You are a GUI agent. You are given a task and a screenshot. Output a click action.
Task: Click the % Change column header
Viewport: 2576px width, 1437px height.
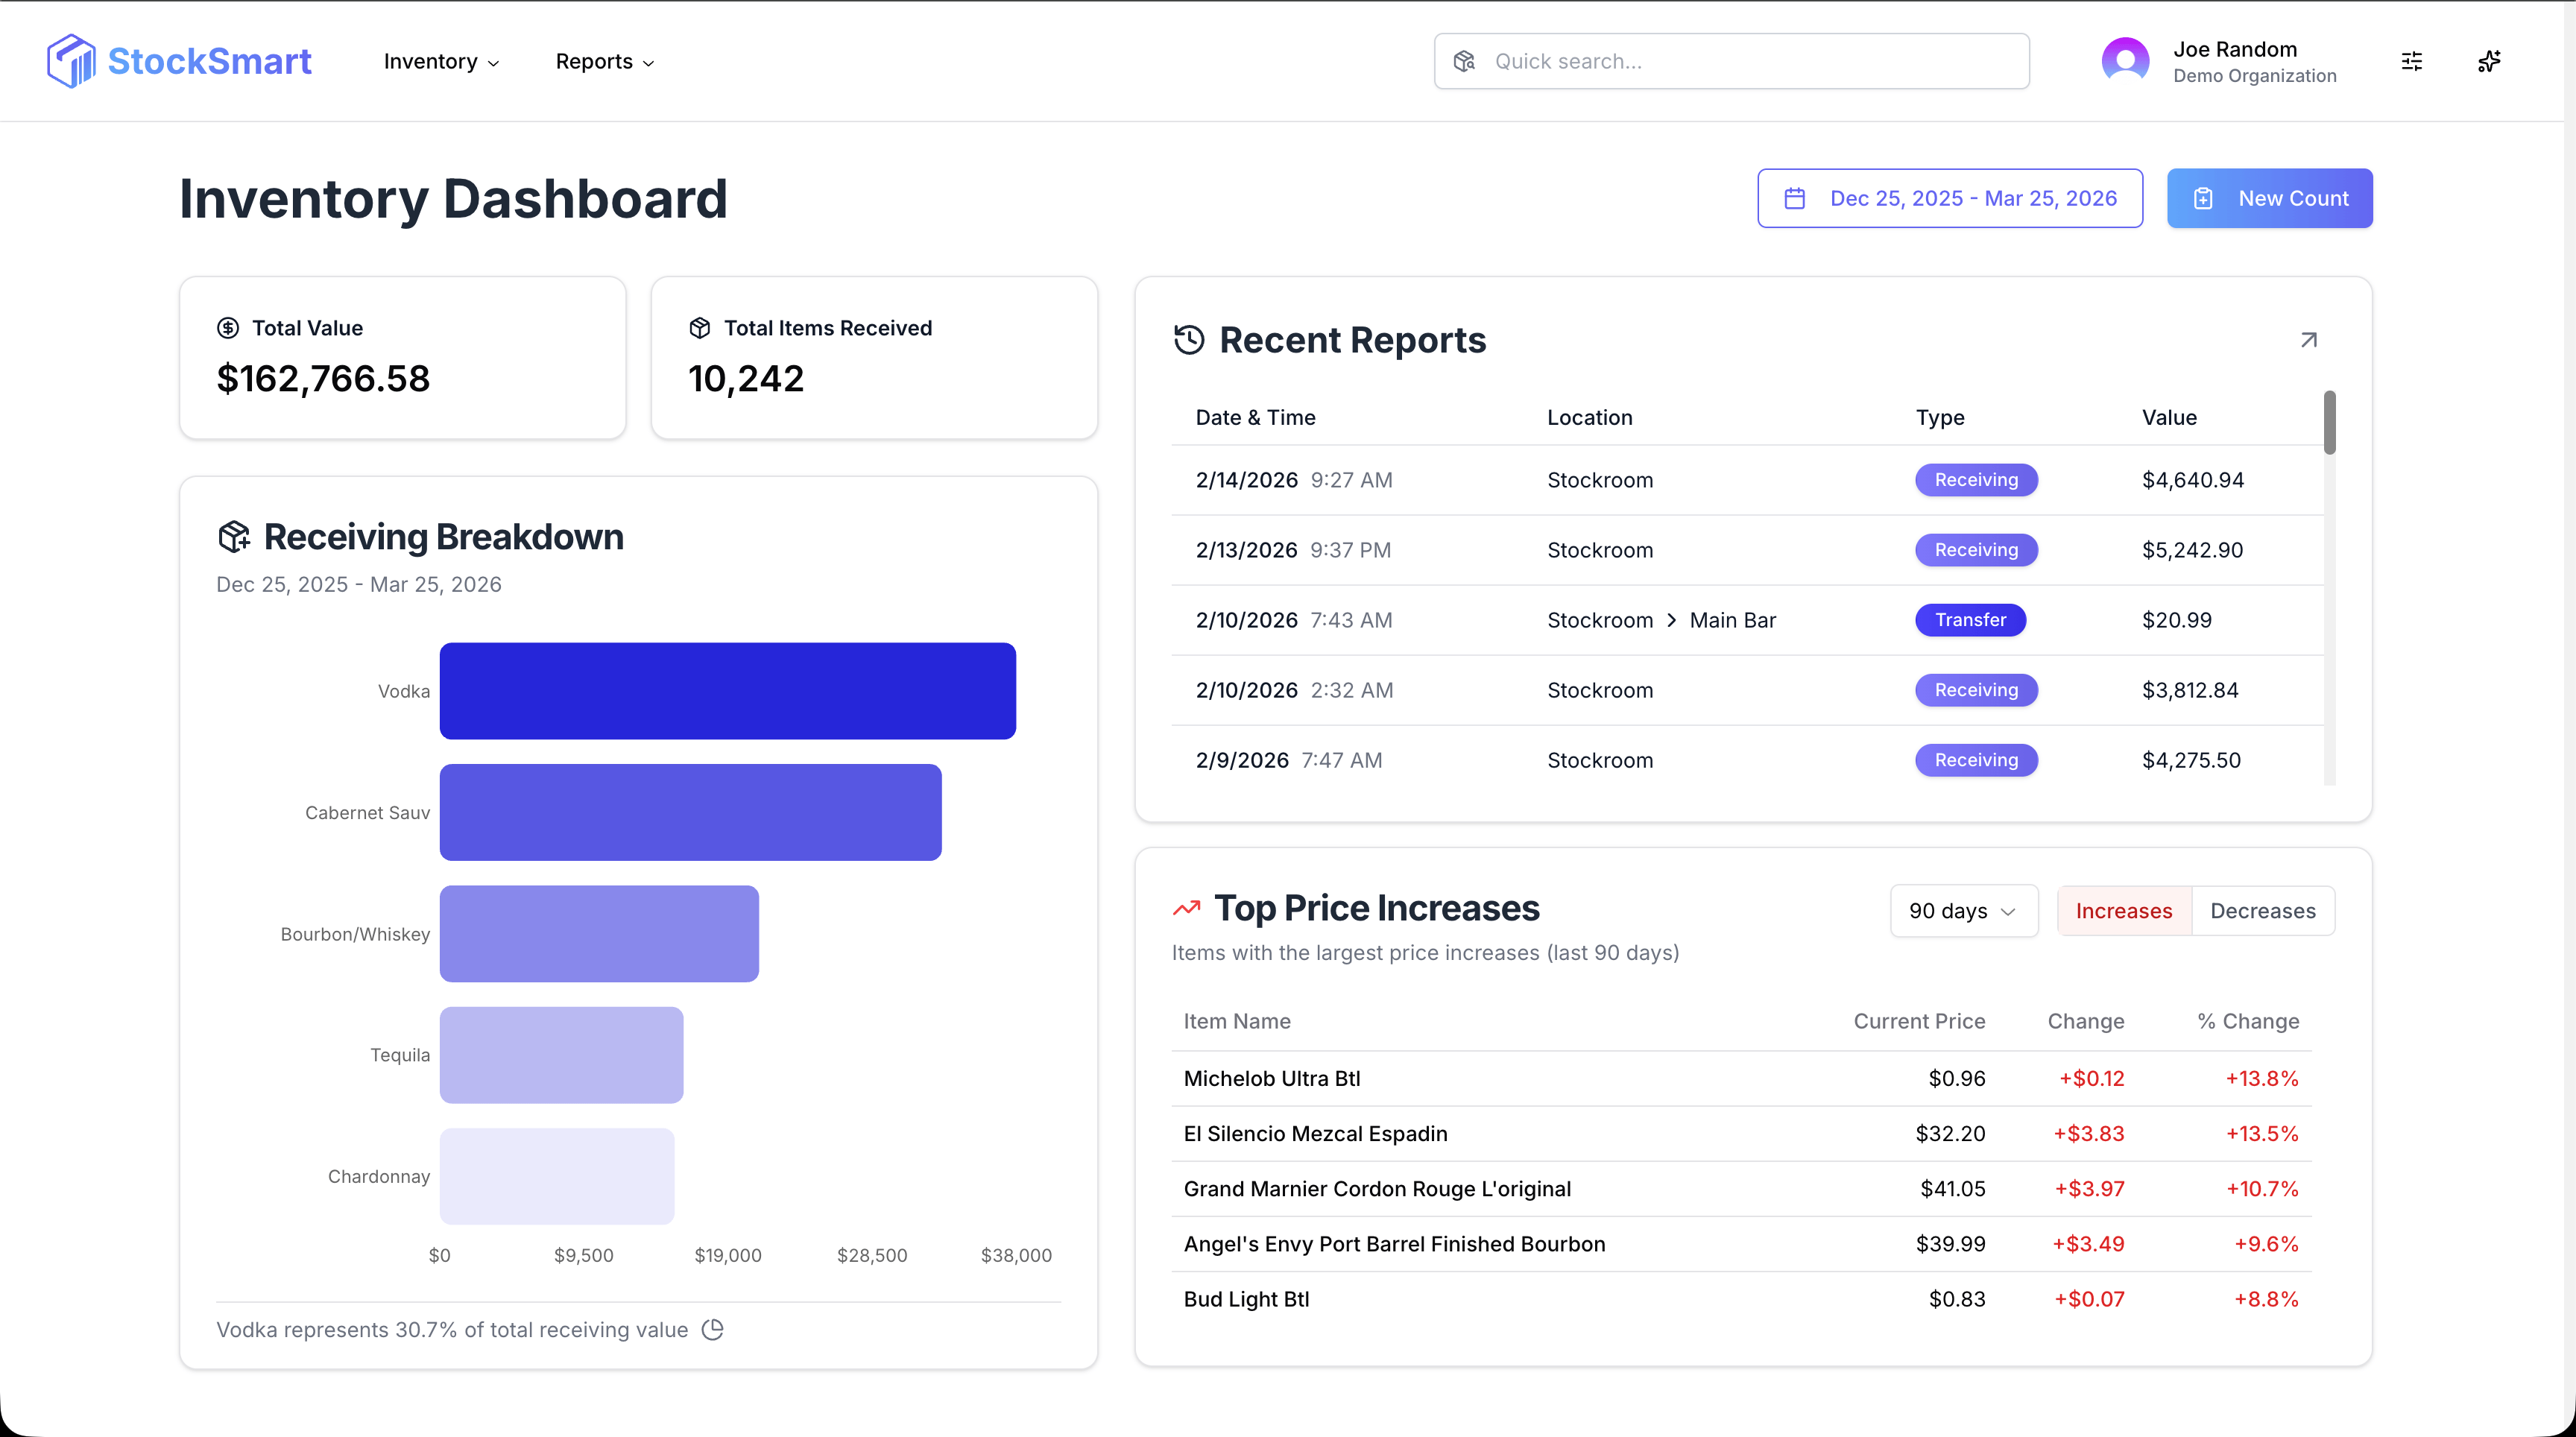click(2248, 1021)
